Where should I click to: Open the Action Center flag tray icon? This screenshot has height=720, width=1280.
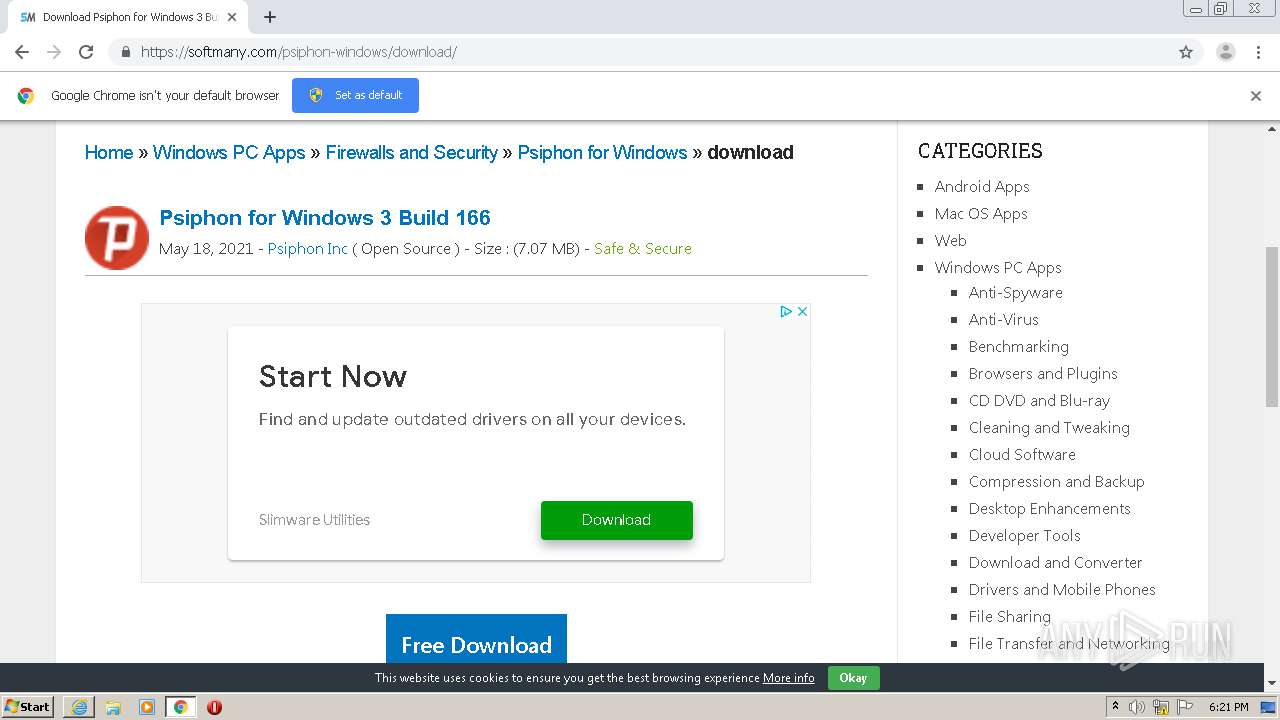pyautogui.click(x=1185, y=707)
